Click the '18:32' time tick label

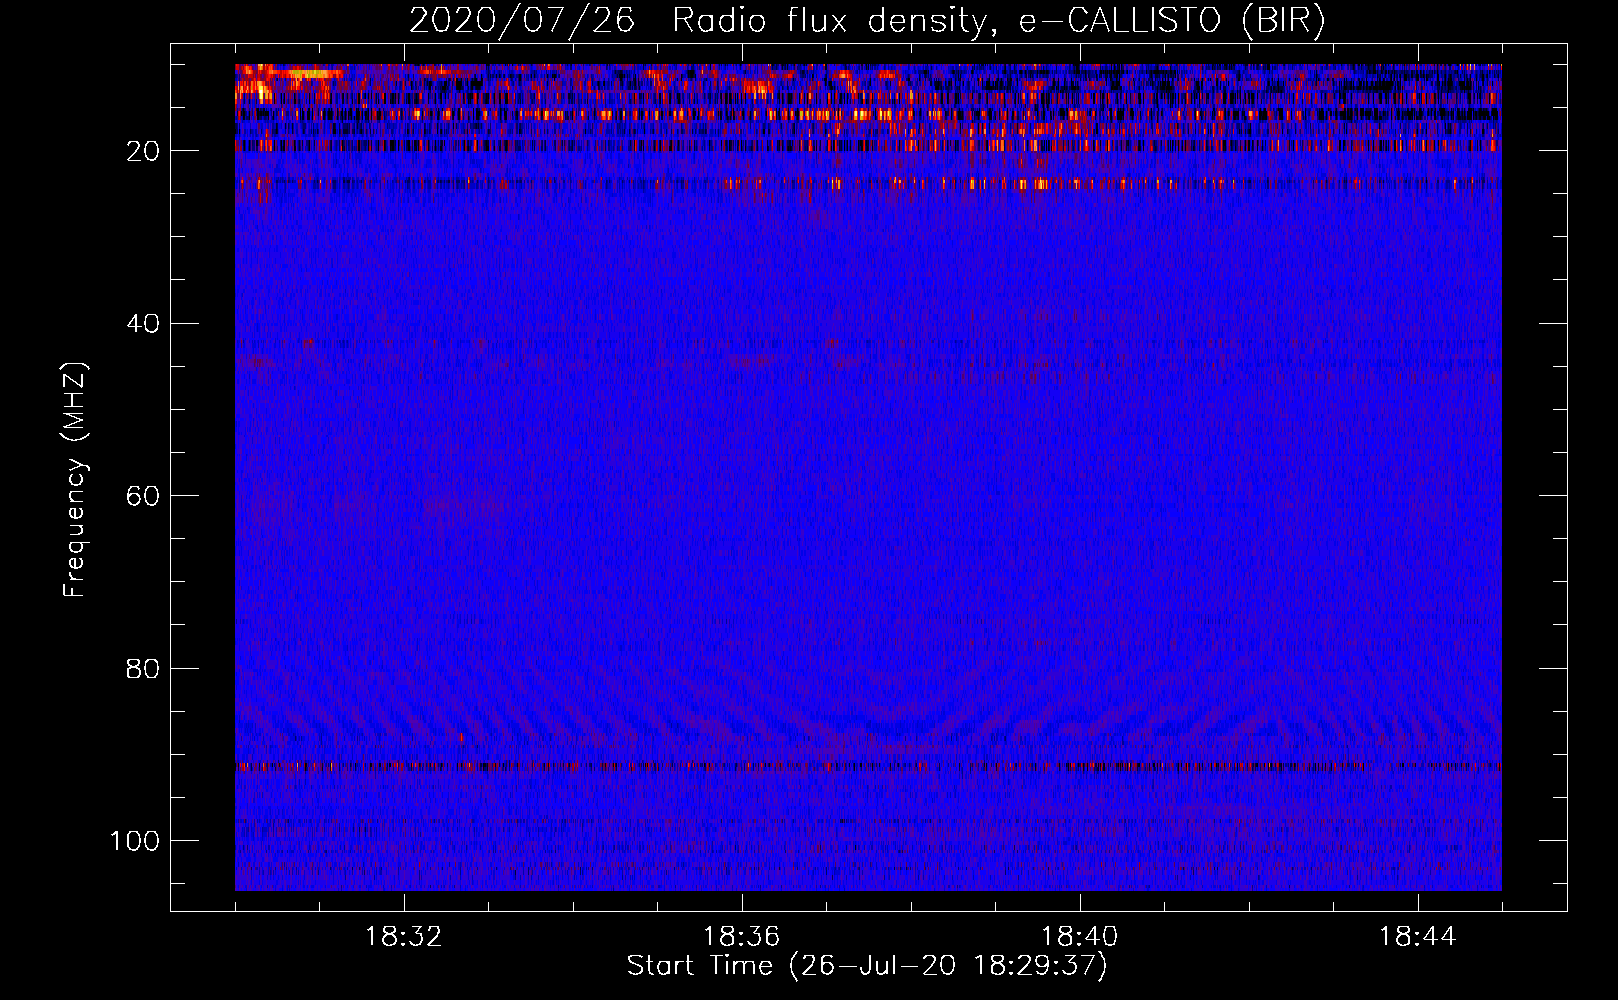[x=404, y=937]
